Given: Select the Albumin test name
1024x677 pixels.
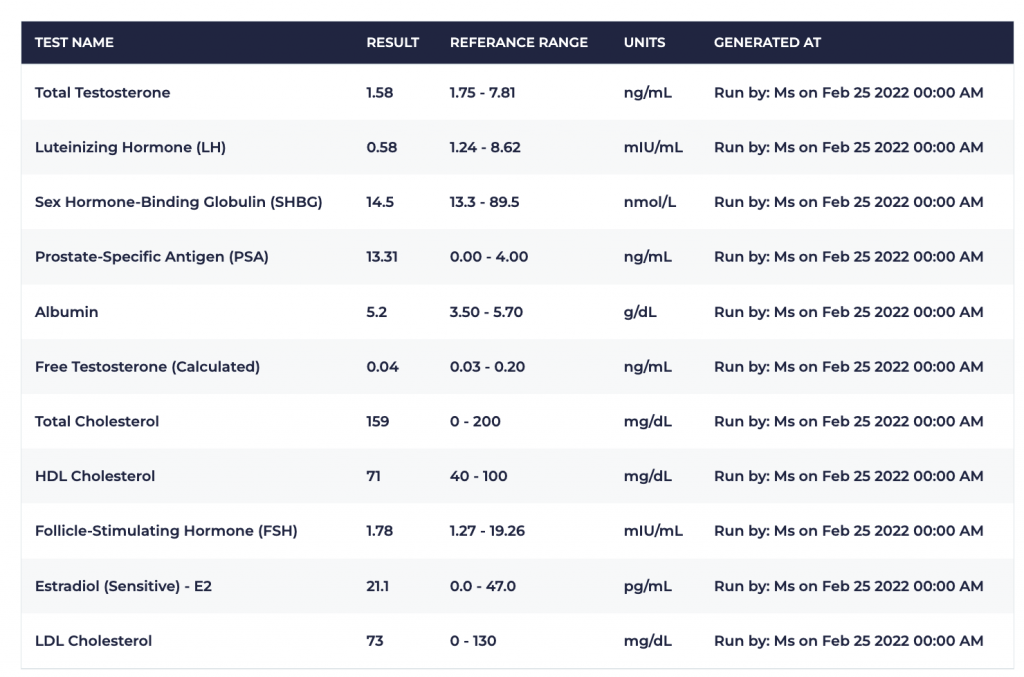Looking at the screenshot, I should click(66, 312).
